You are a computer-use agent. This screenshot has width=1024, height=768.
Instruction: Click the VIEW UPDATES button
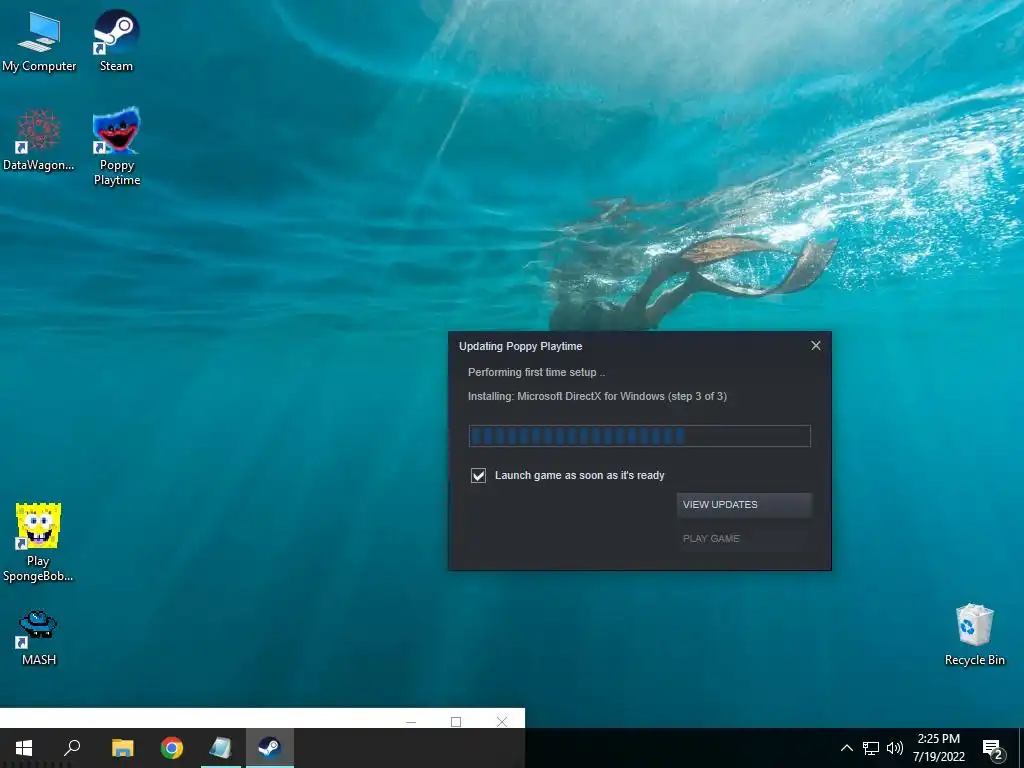pyautogui.click(x=744, y=505)
